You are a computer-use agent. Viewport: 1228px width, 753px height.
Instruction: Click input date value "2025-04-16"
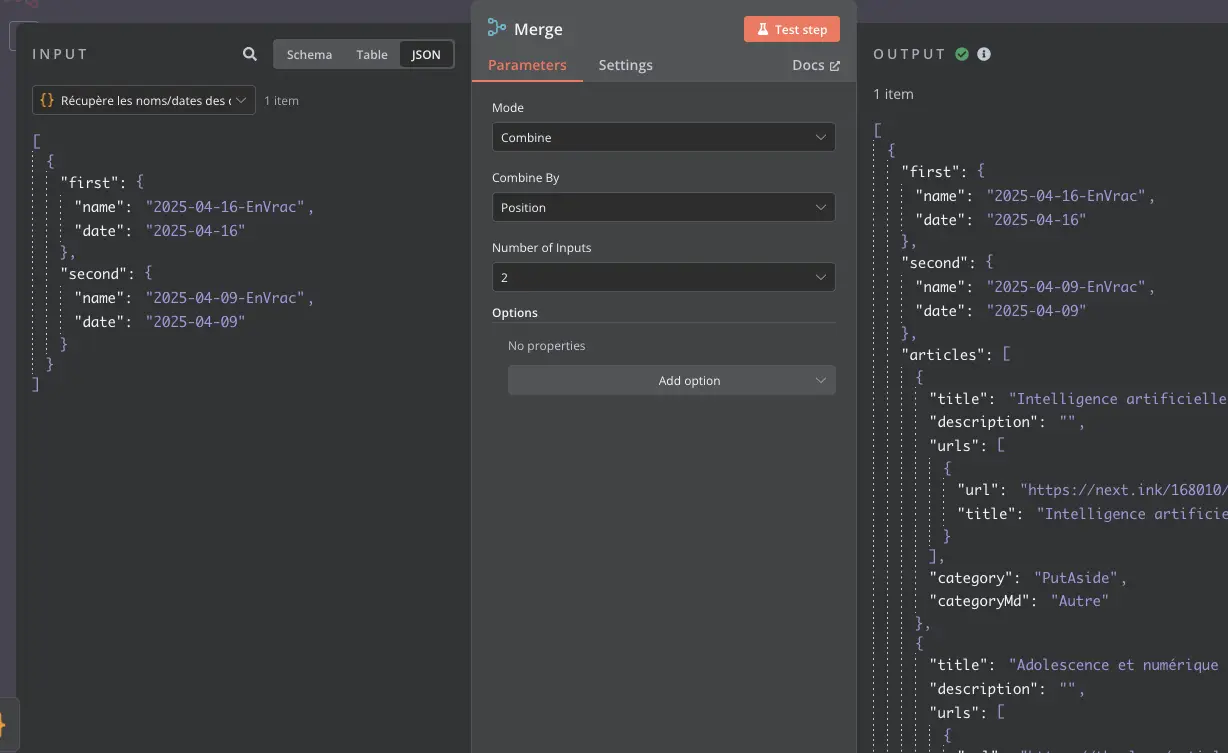[x=195, y=230]
